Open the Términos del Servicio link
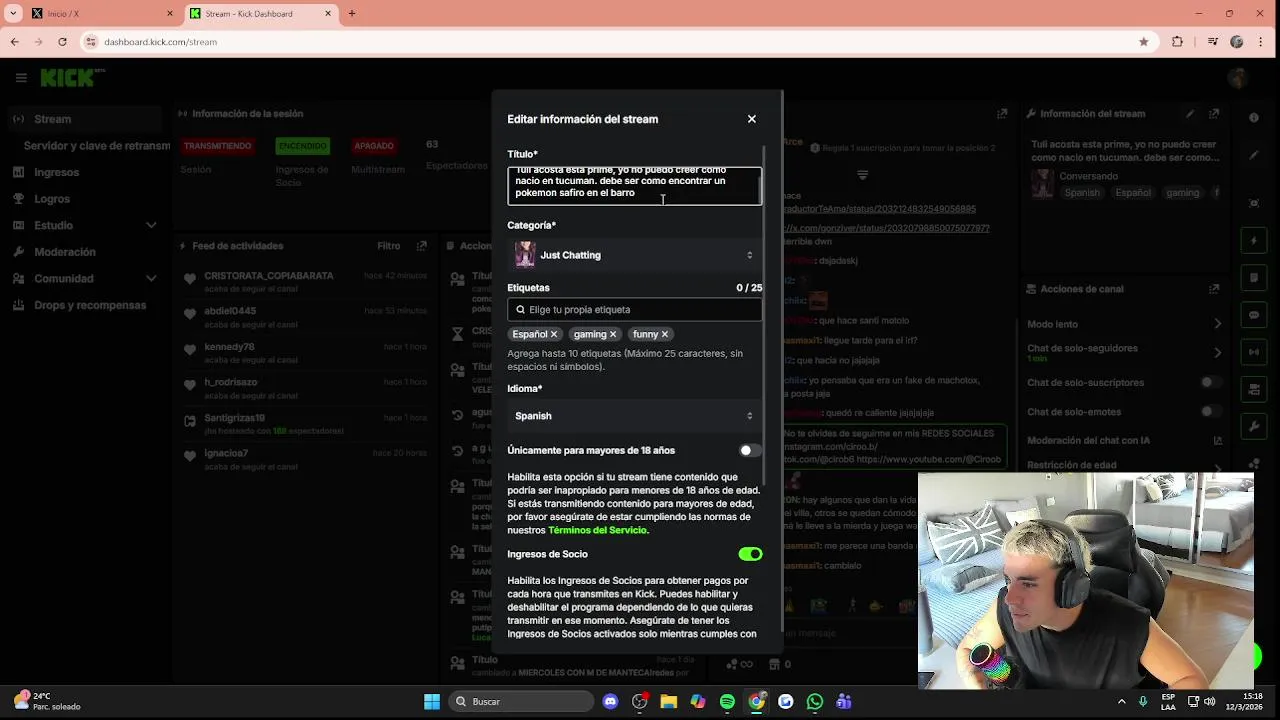 click(x=597, y=530)
